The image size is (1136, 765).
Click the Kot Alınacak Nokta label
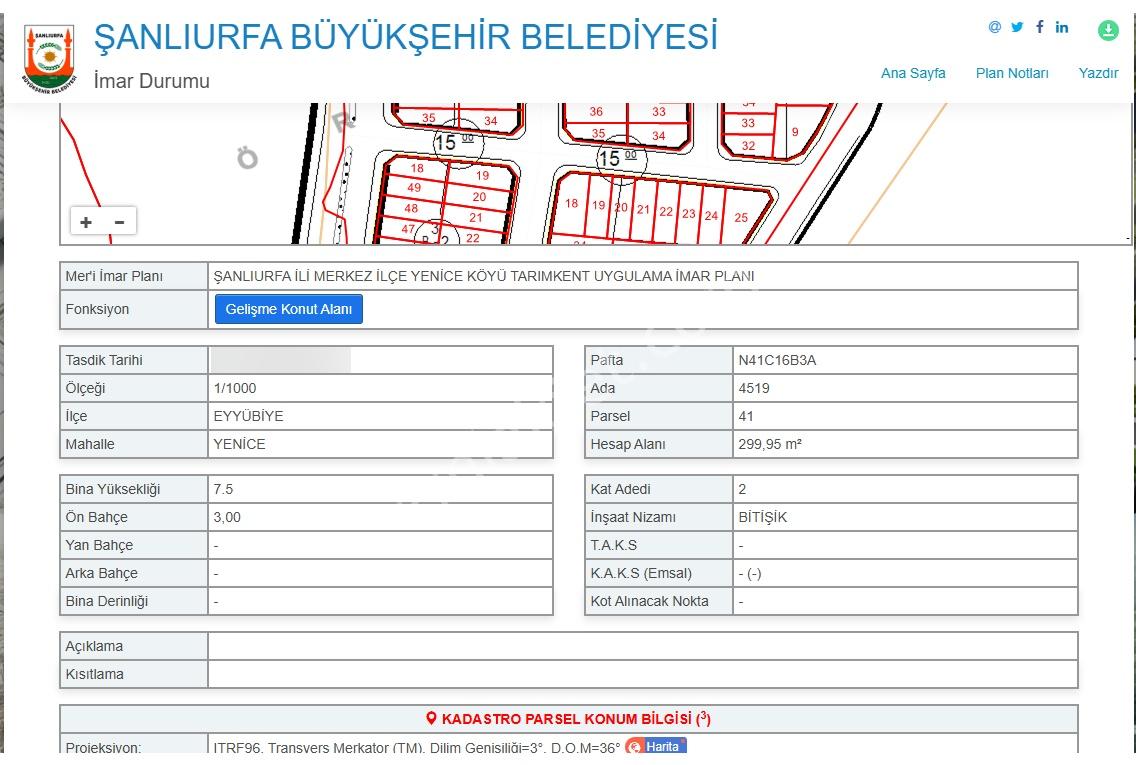(649, 601)
